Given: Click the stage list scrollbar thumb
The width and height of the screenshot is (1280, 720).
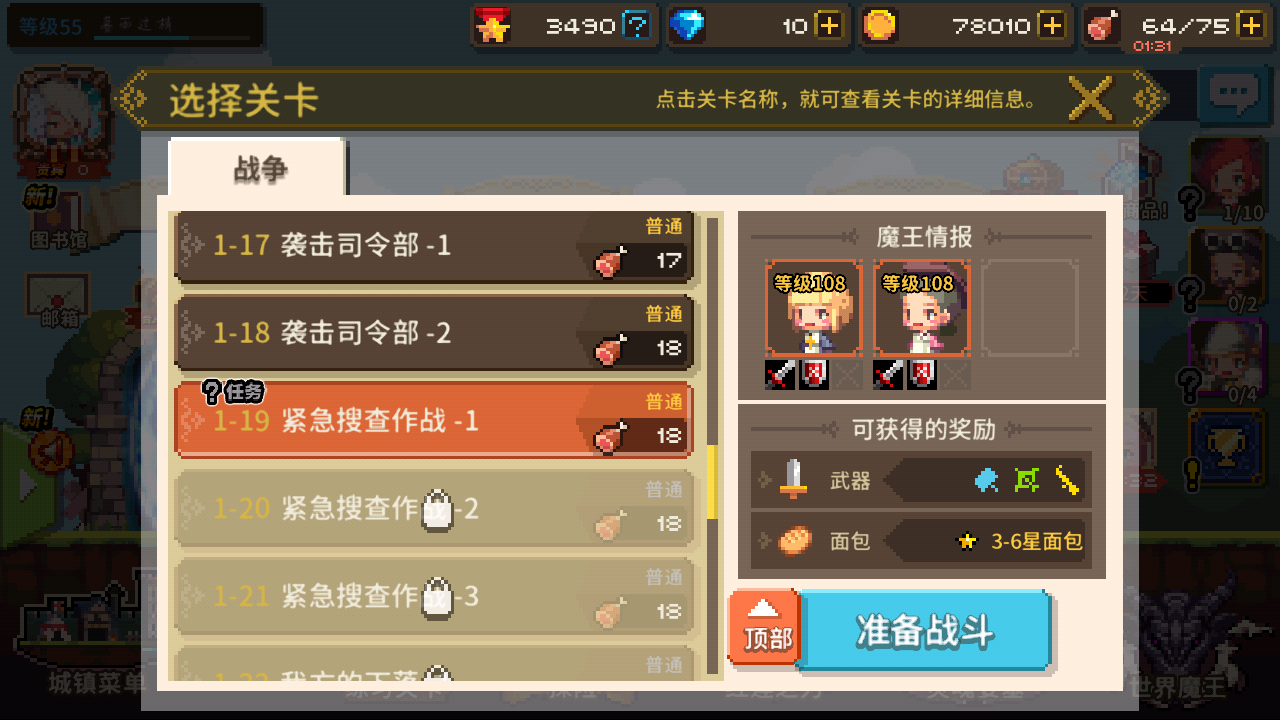Looking at the screenshot, I should (x=712, y=483).
